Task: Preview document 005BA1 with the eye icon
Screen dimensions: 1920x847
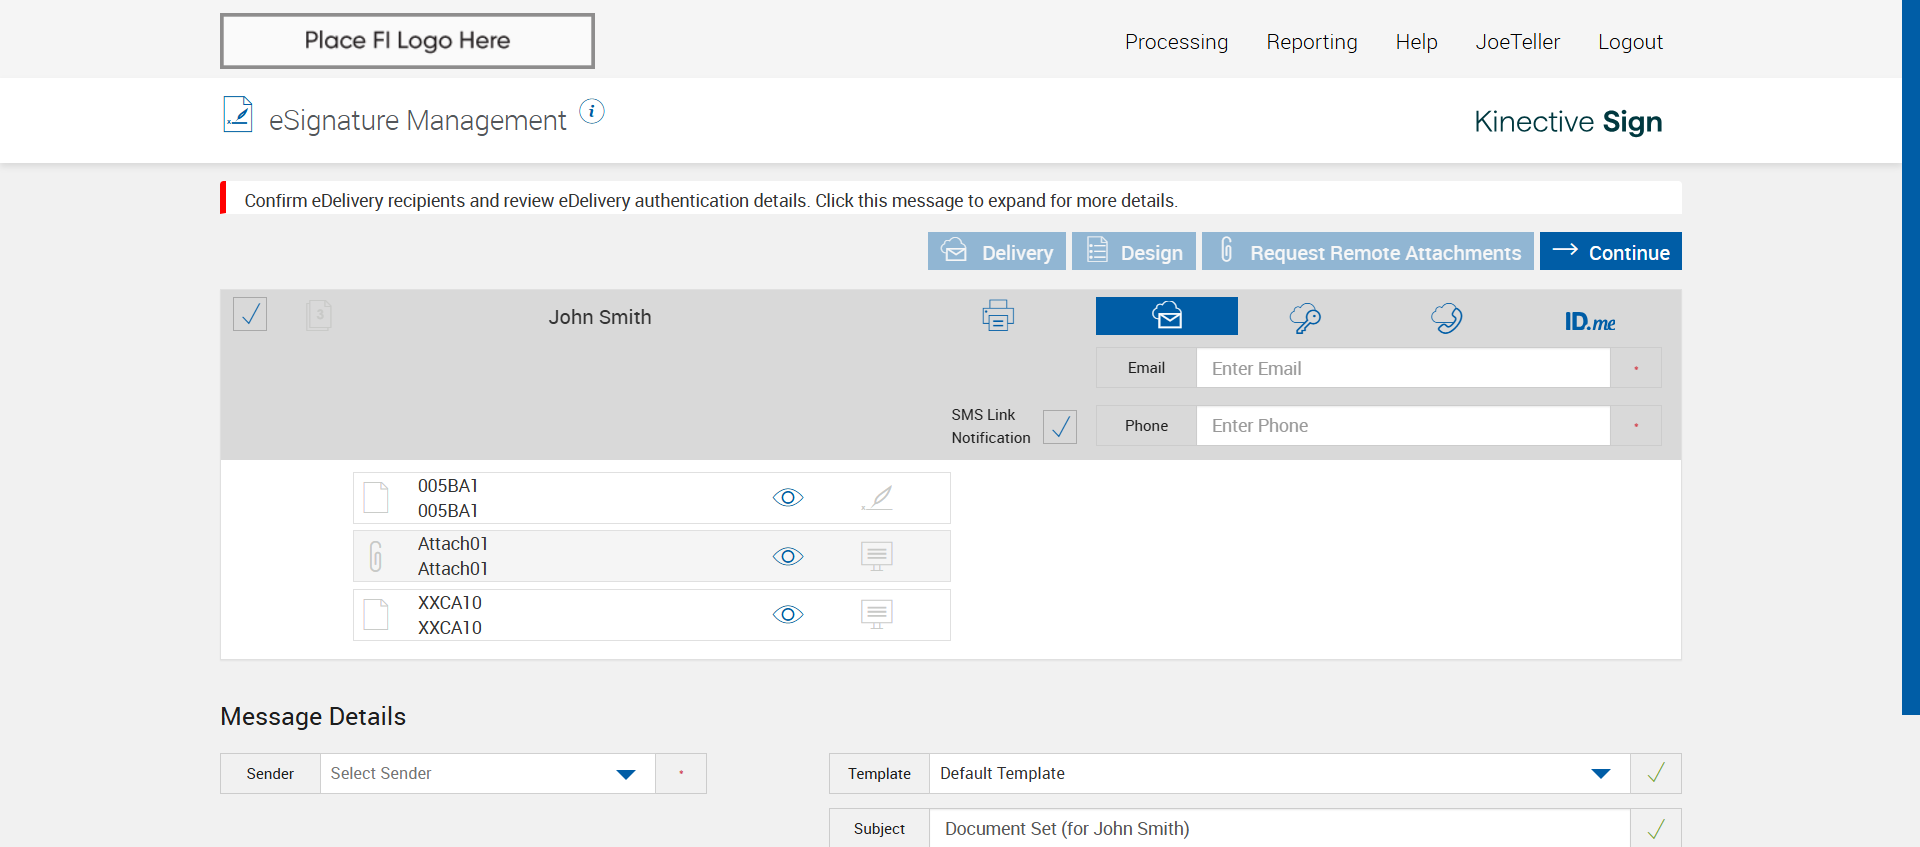Action: pos(788,497)
